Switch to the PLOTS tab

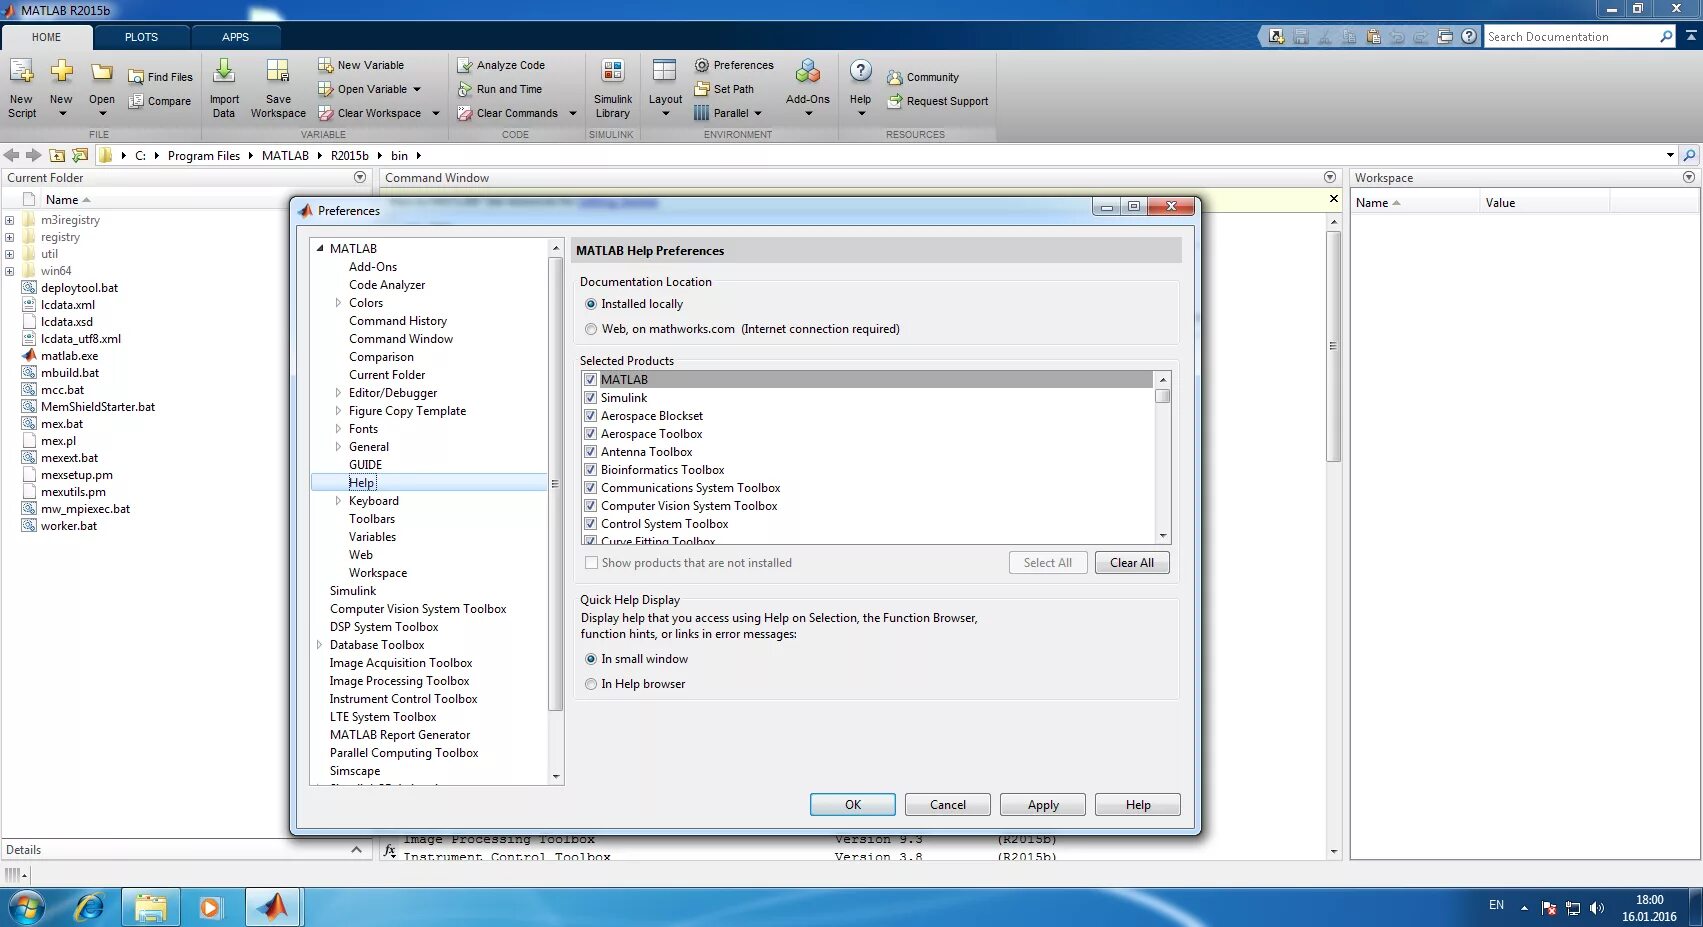(x=141, y=37)
